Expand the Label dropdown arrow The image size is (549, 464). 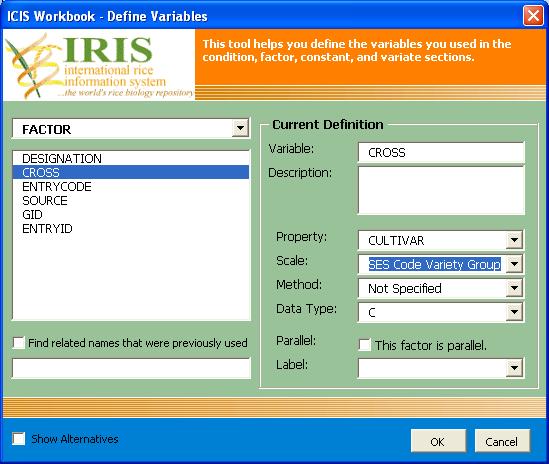[514, 368]
